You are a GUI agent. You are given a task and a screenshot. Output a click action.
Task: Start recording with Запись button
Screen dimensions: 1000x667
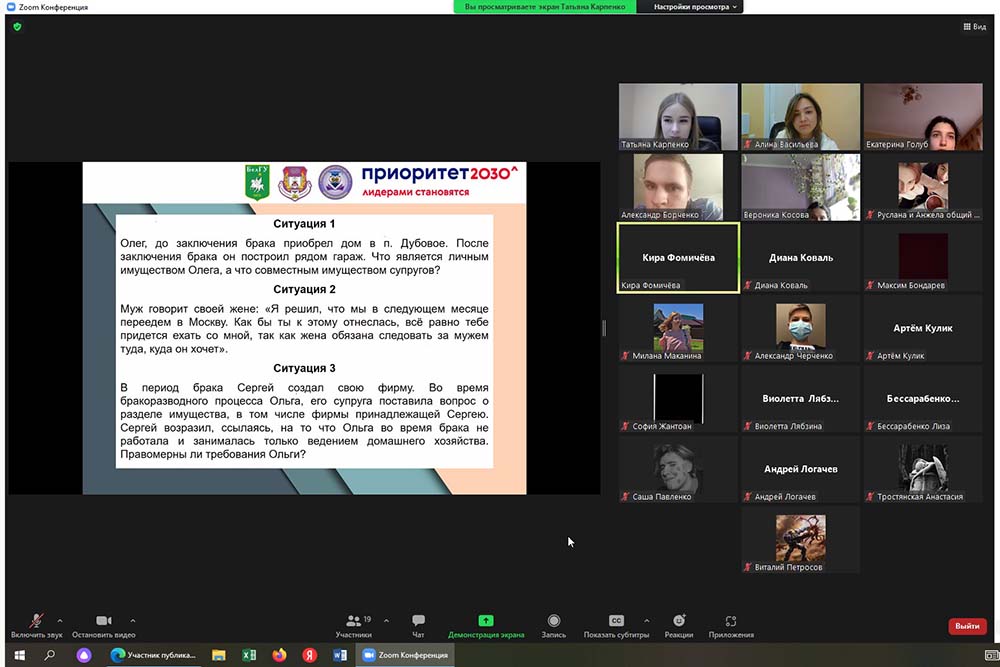[x=553, y=622]
